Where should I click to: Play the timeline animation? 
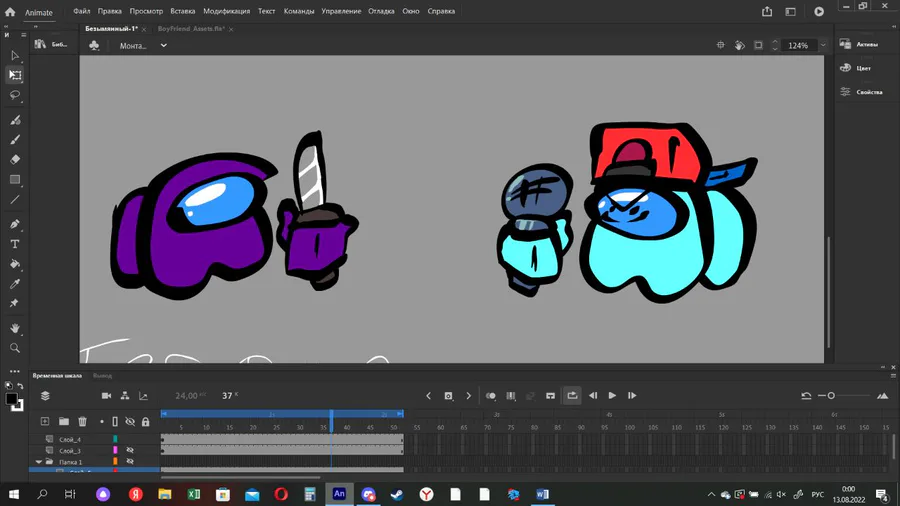point(612,395)
